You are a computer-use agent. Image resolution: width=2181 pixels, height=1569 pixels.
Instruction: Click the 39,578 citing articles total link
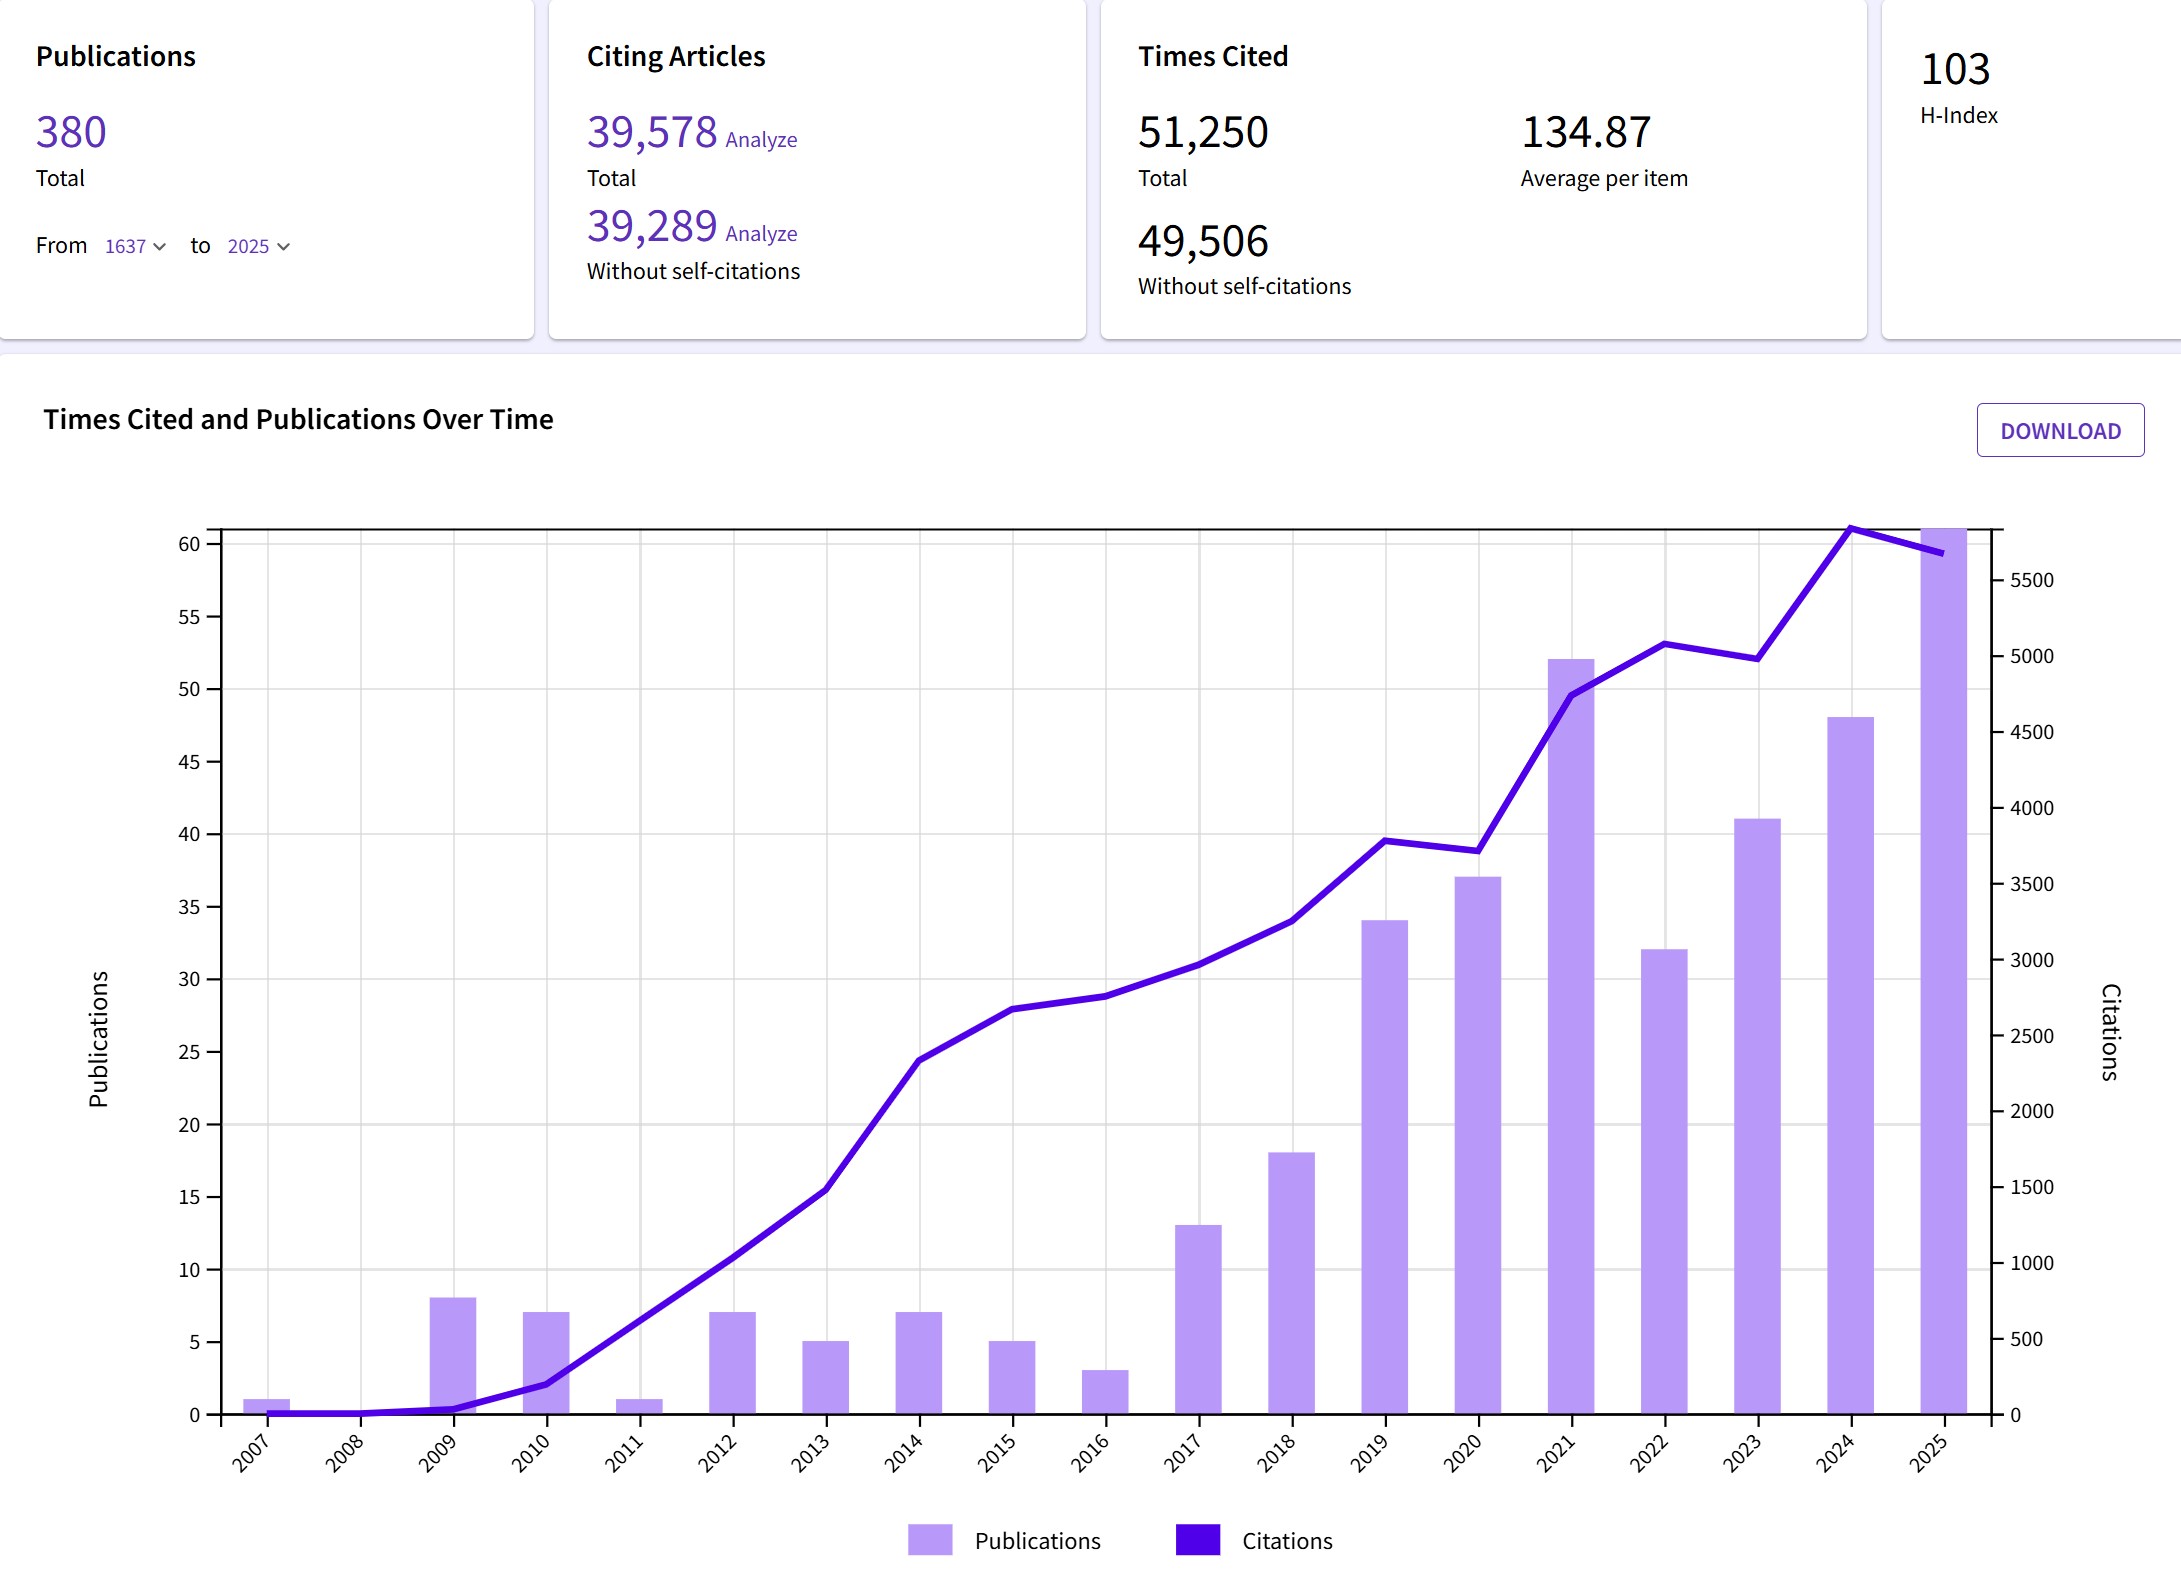point(652,132)
